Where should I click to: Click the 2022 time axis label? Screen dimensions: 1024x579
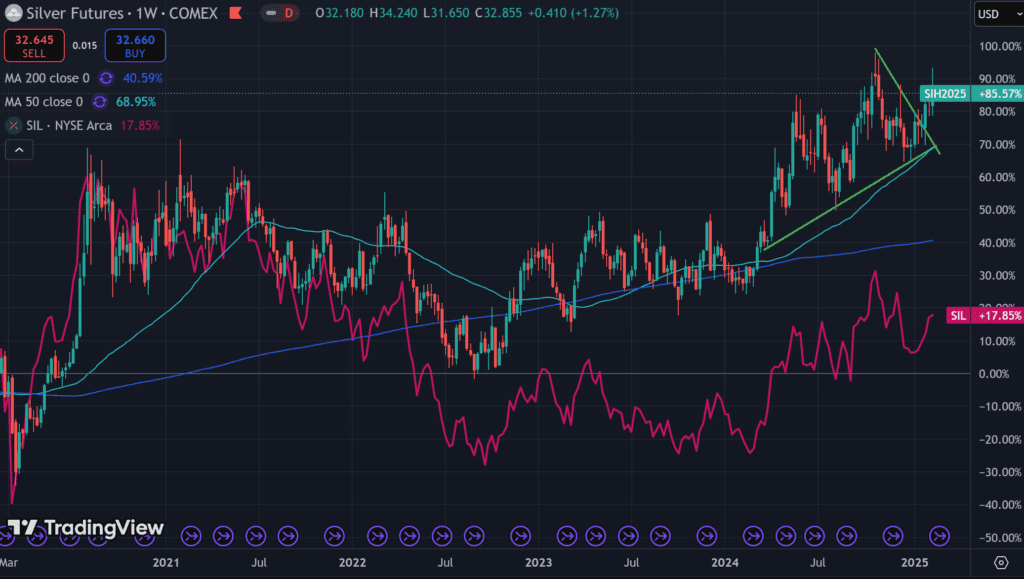353,563
